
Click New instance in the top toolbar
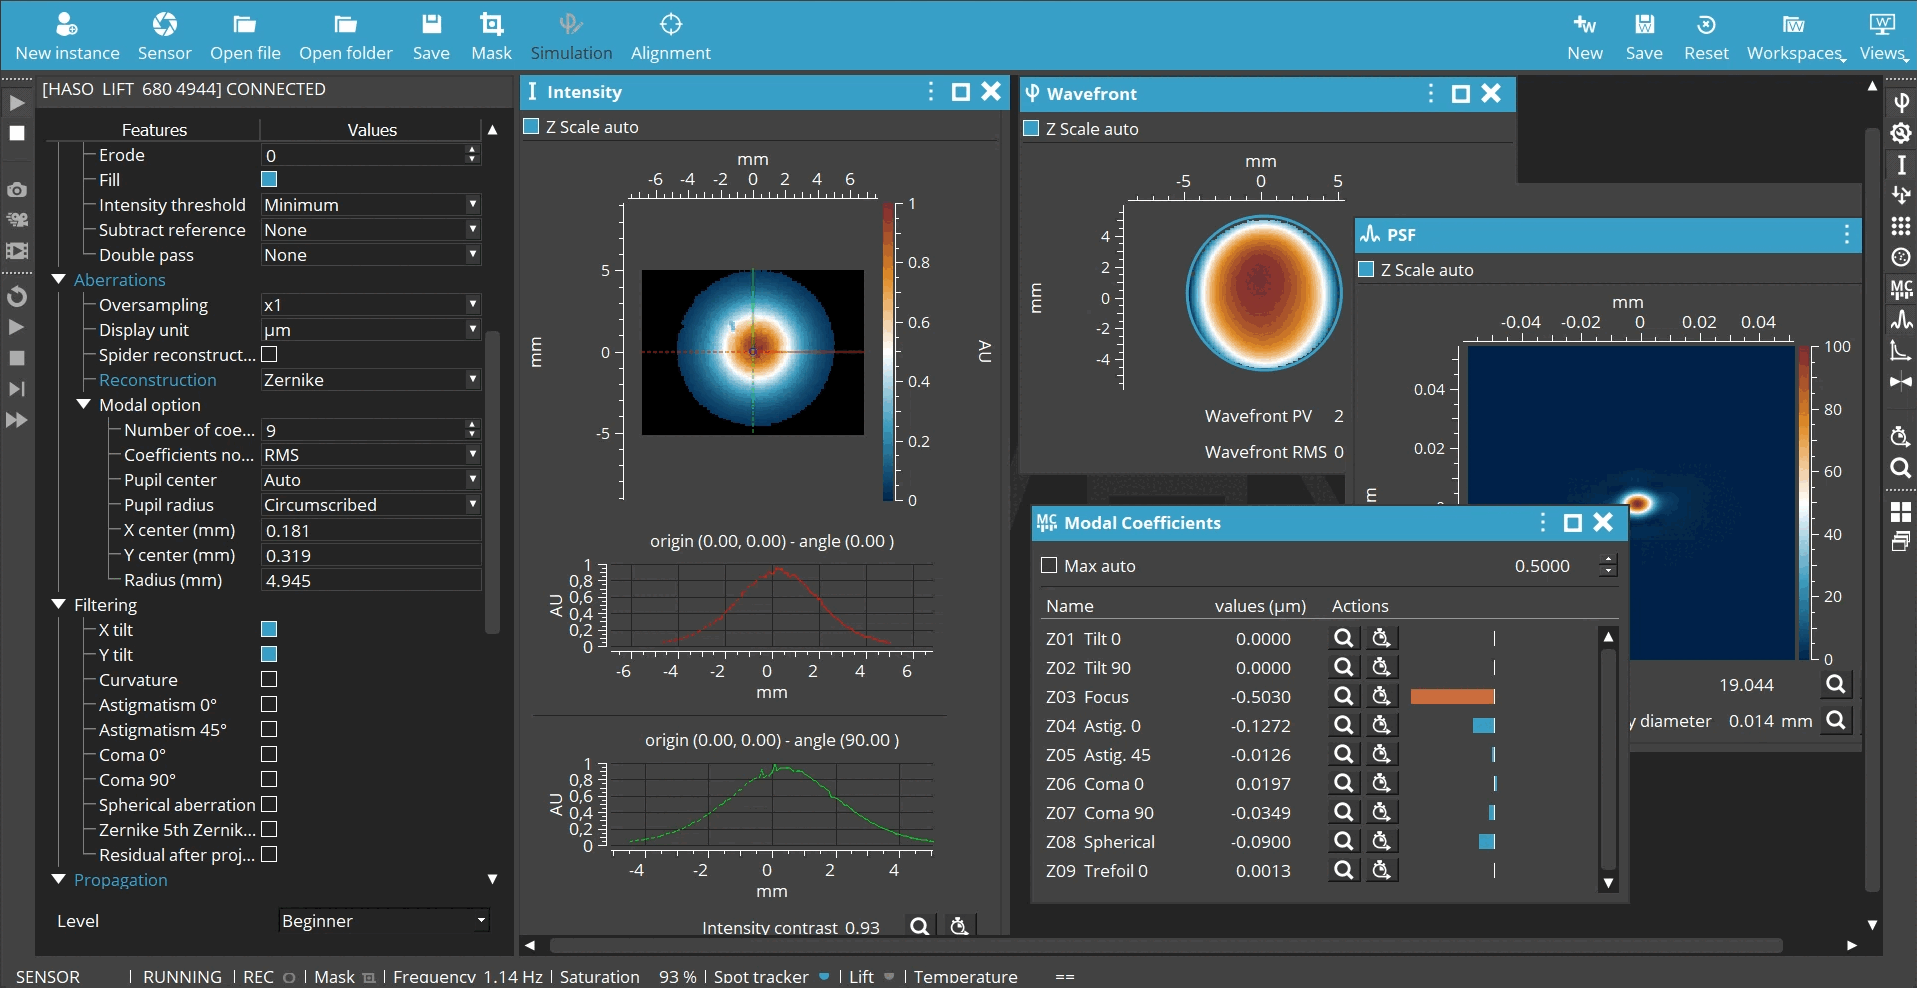tap(67, 37)
